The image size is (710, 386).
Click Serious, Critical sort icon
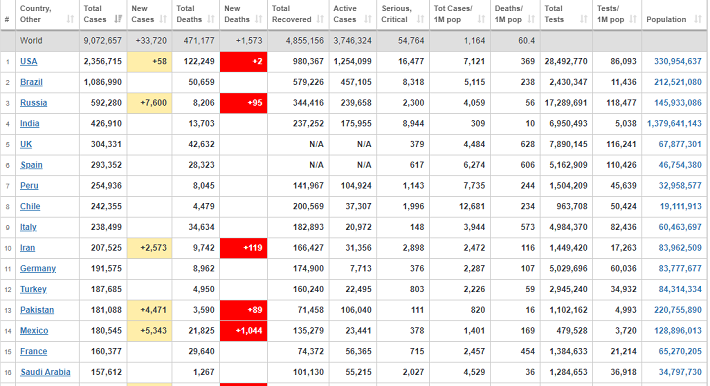point(421,19)
